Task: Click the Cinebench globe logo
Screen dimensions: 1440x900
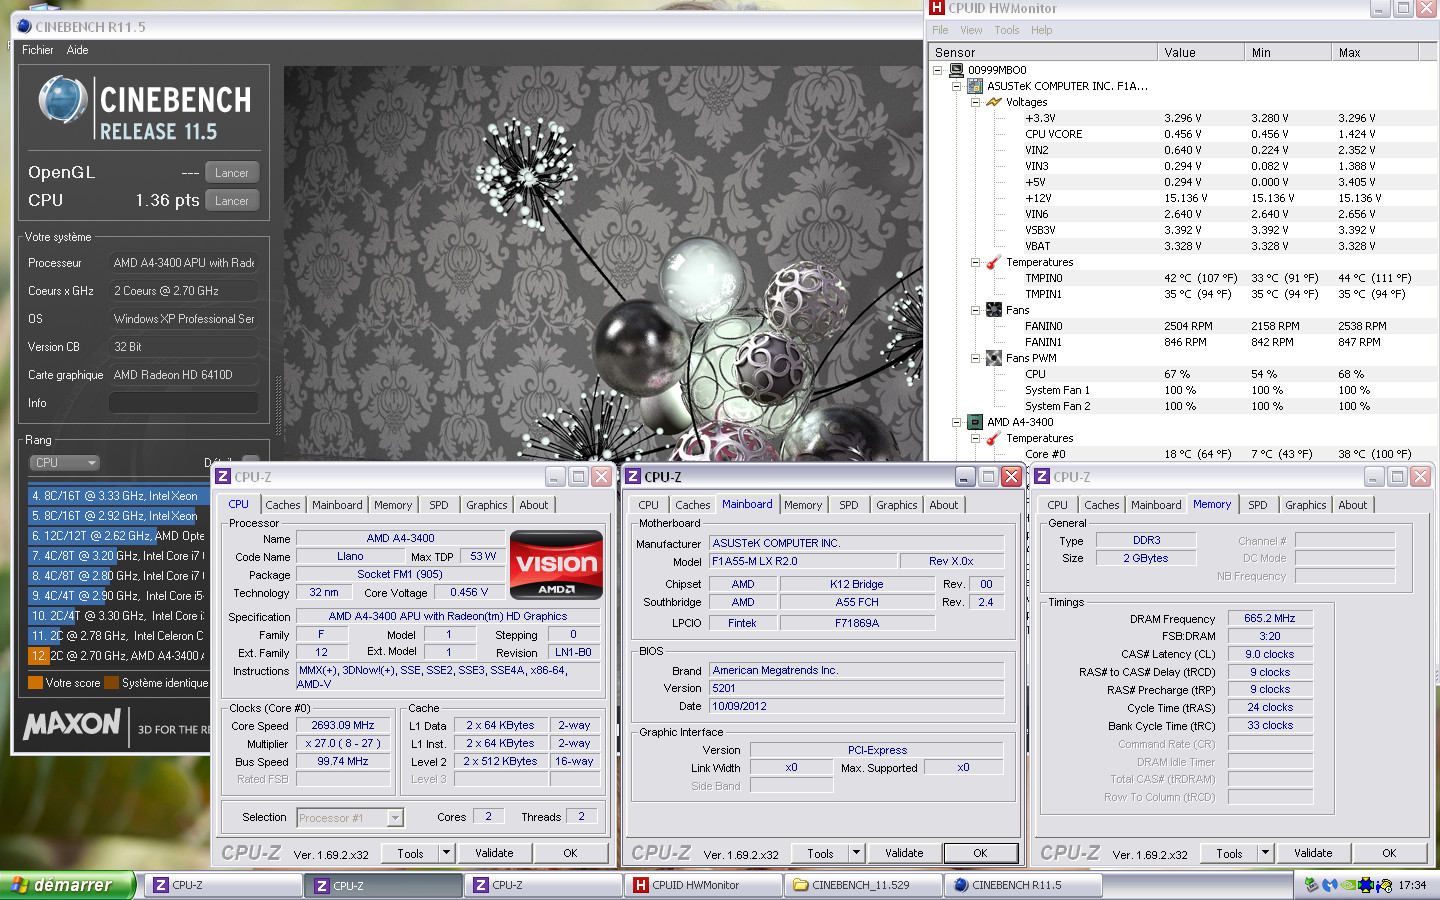Action: pyautogui.click(x=62, y=100)
